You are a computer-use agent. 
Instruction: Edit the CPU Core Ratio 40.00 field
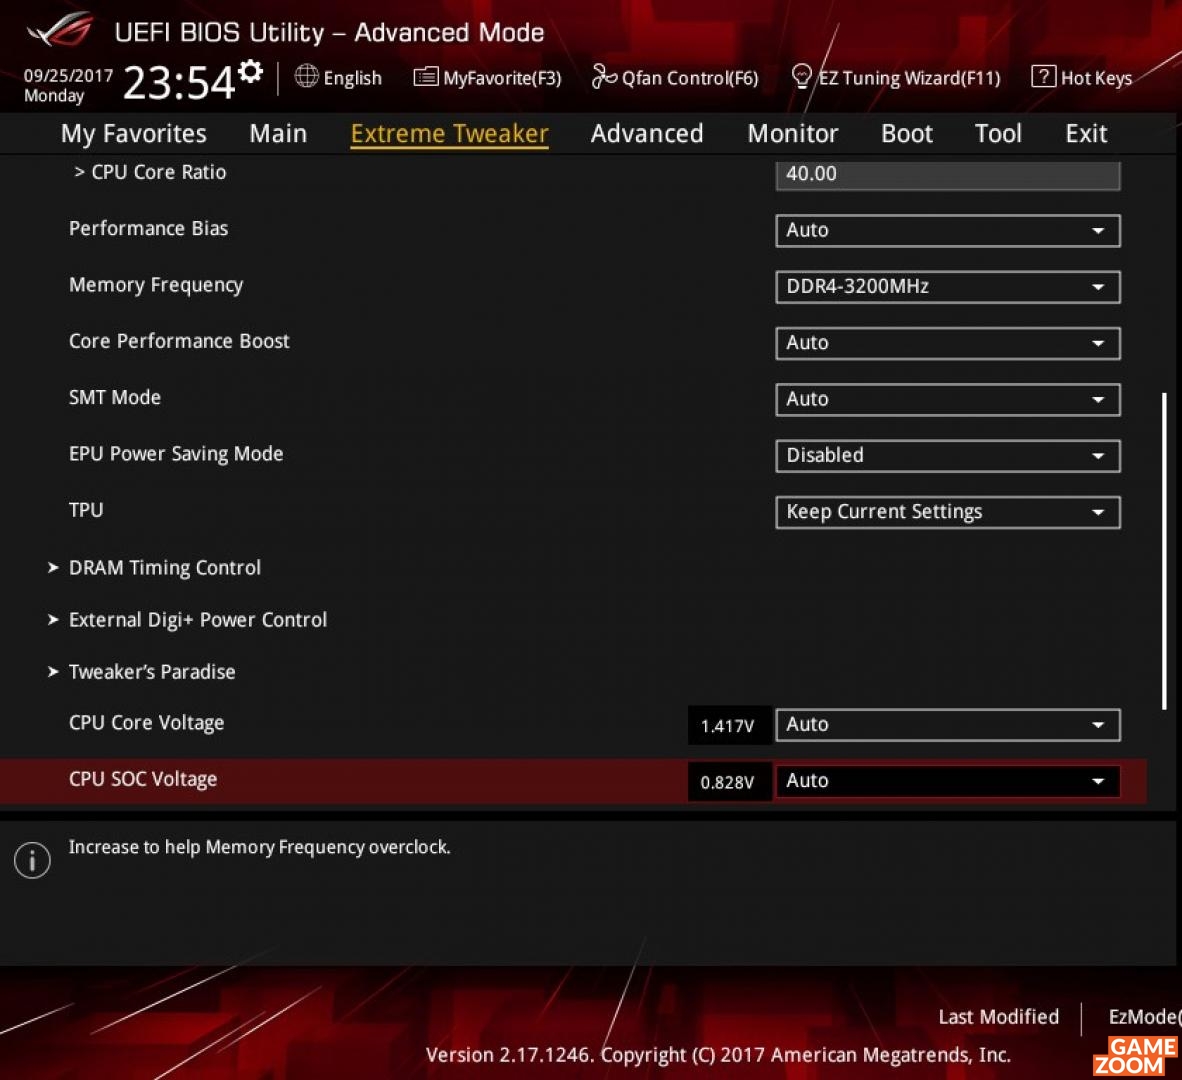(948, 174)
